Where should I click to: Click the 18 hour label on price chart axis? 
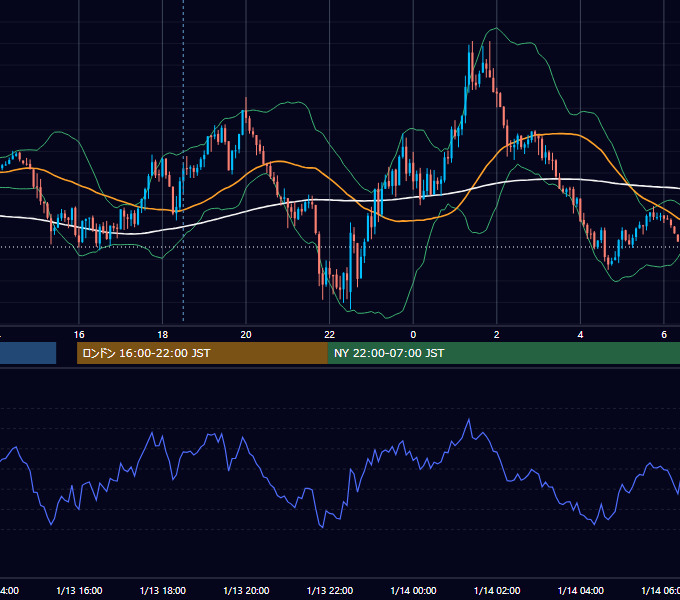(x=163, y=335)
